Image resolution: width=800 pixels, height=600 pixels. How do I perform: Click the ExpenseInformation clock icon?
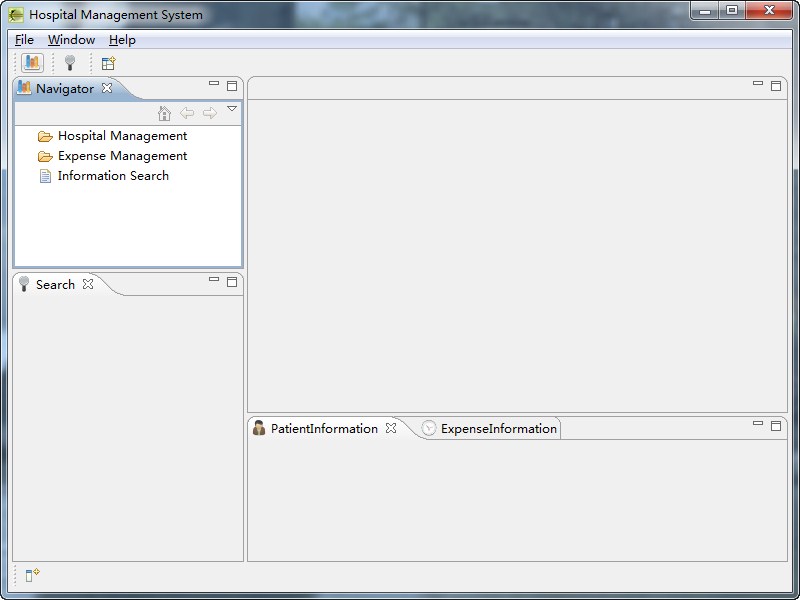429,429
